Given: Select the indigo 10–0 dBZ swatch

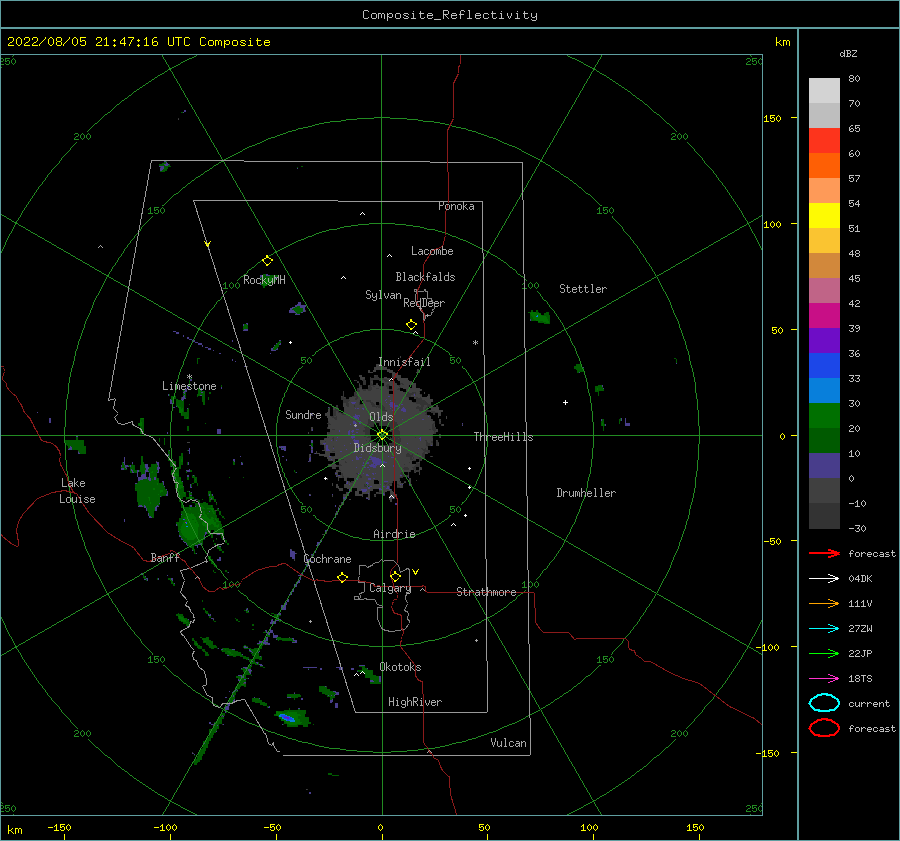Looking at the screenshot, I should click(824, 466).
